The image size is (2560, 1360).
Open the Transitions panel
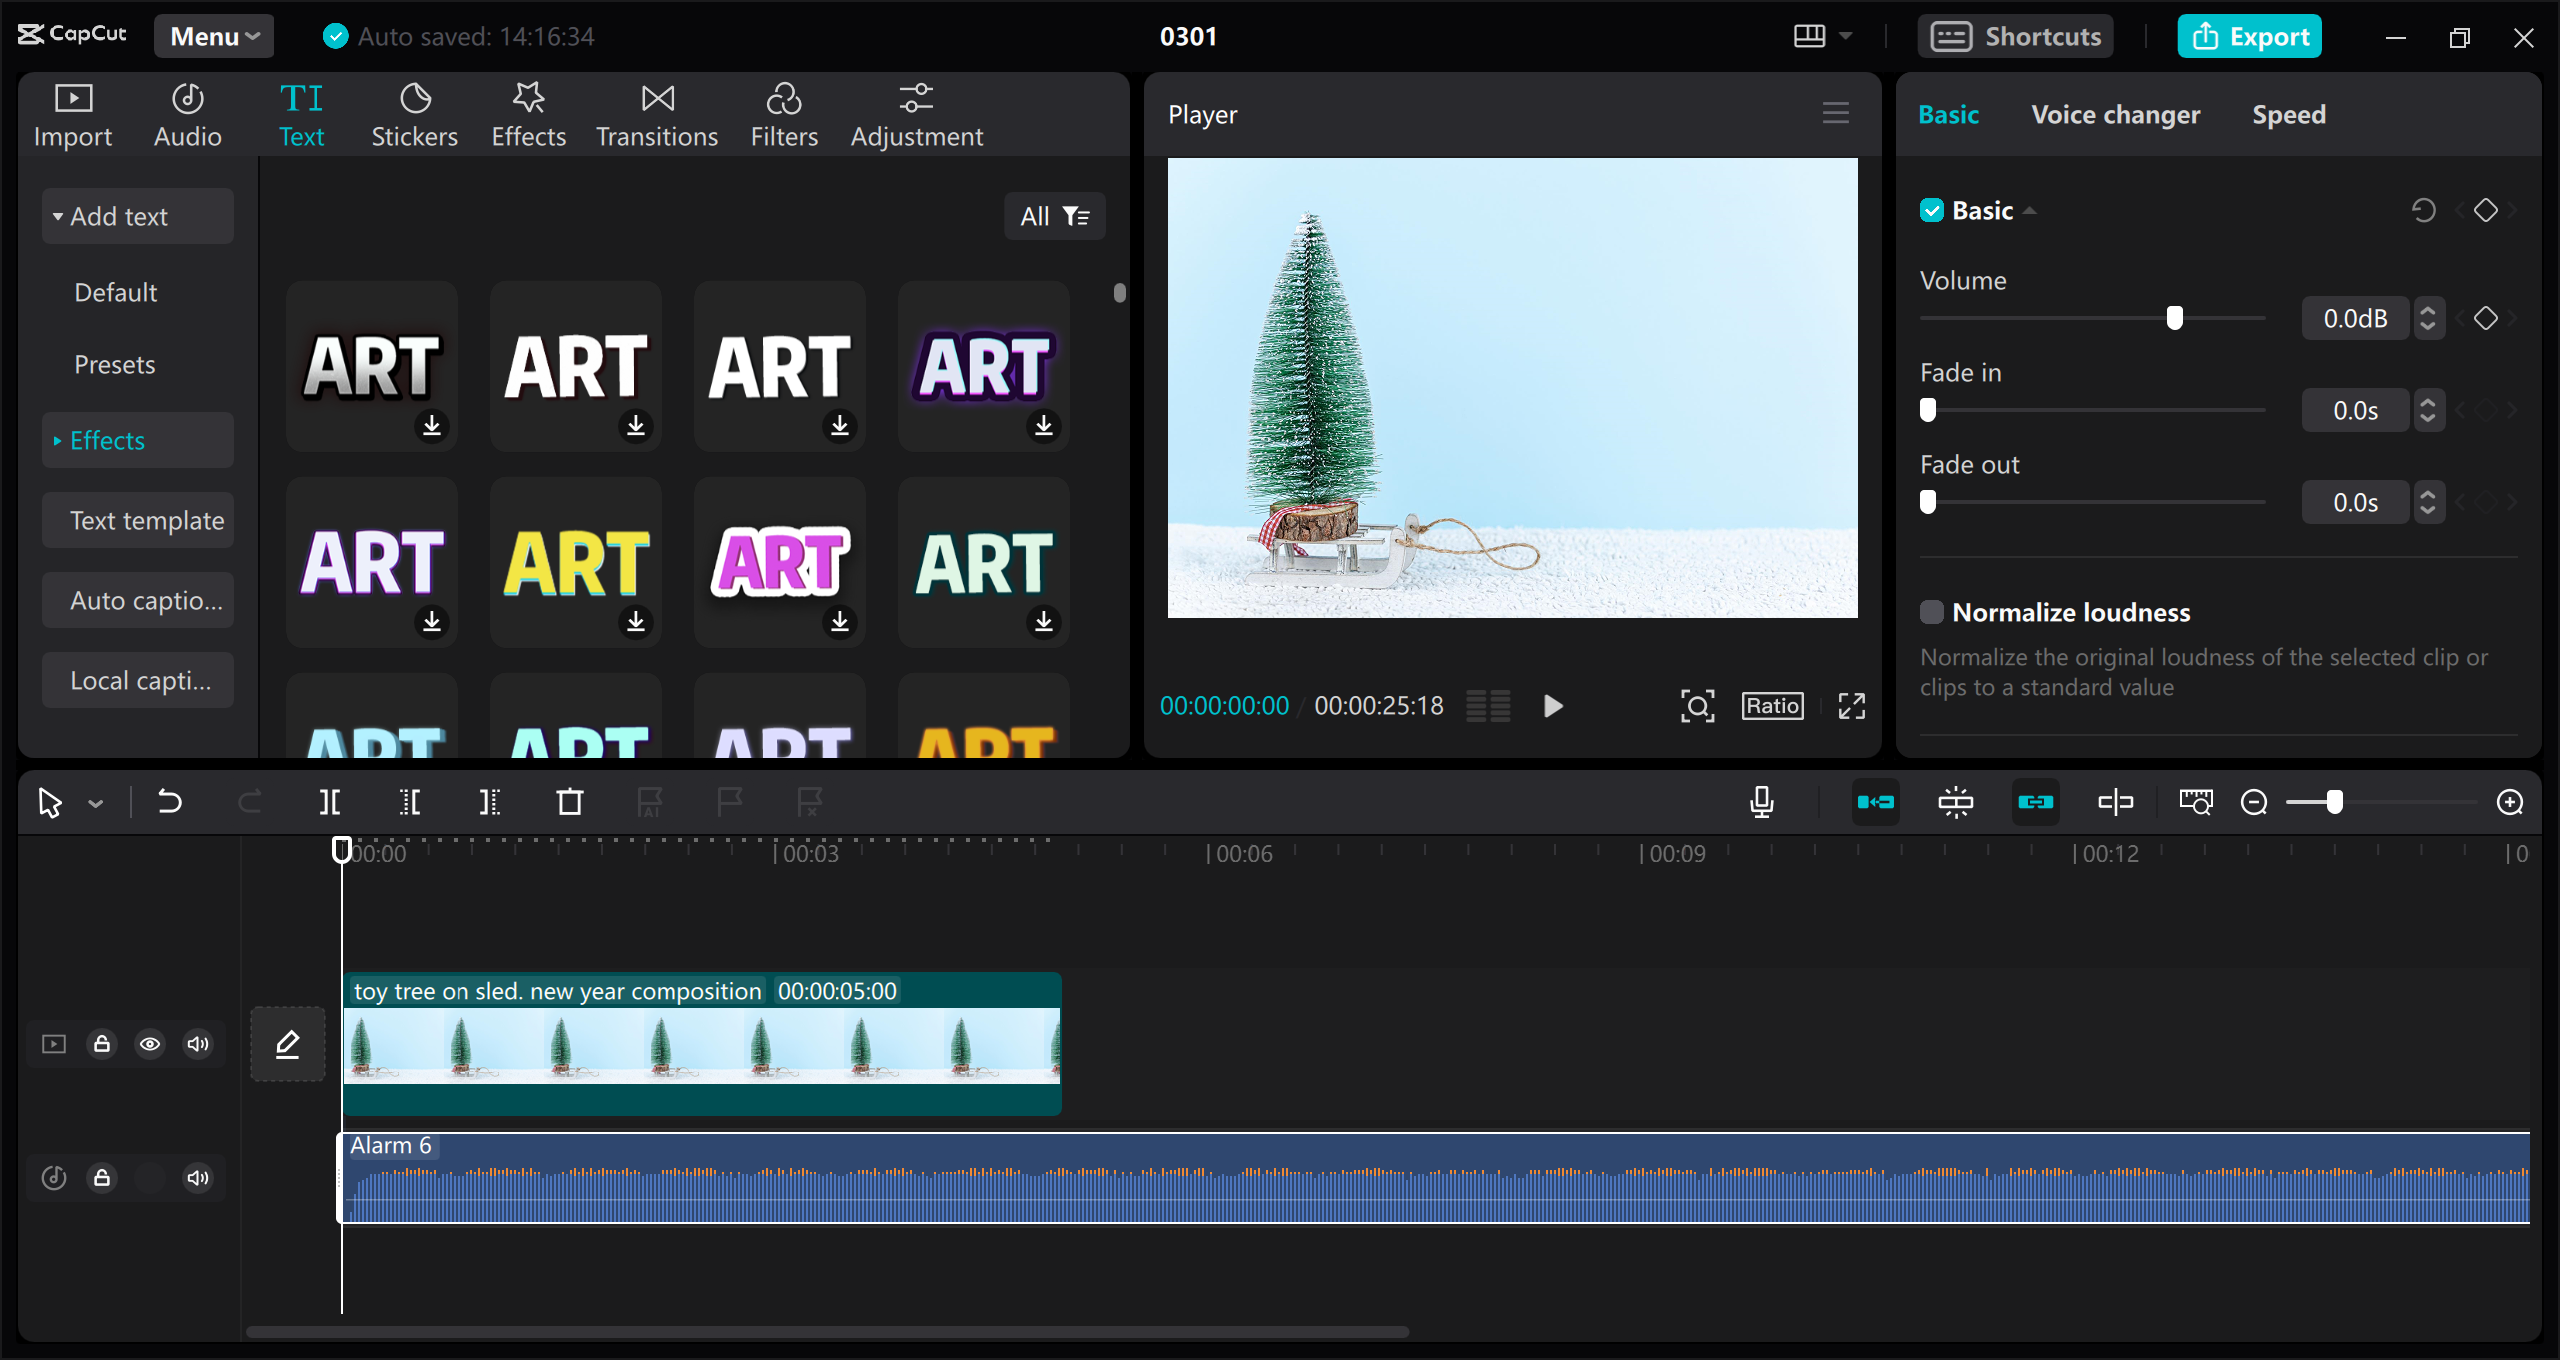[x=656, y=113]
